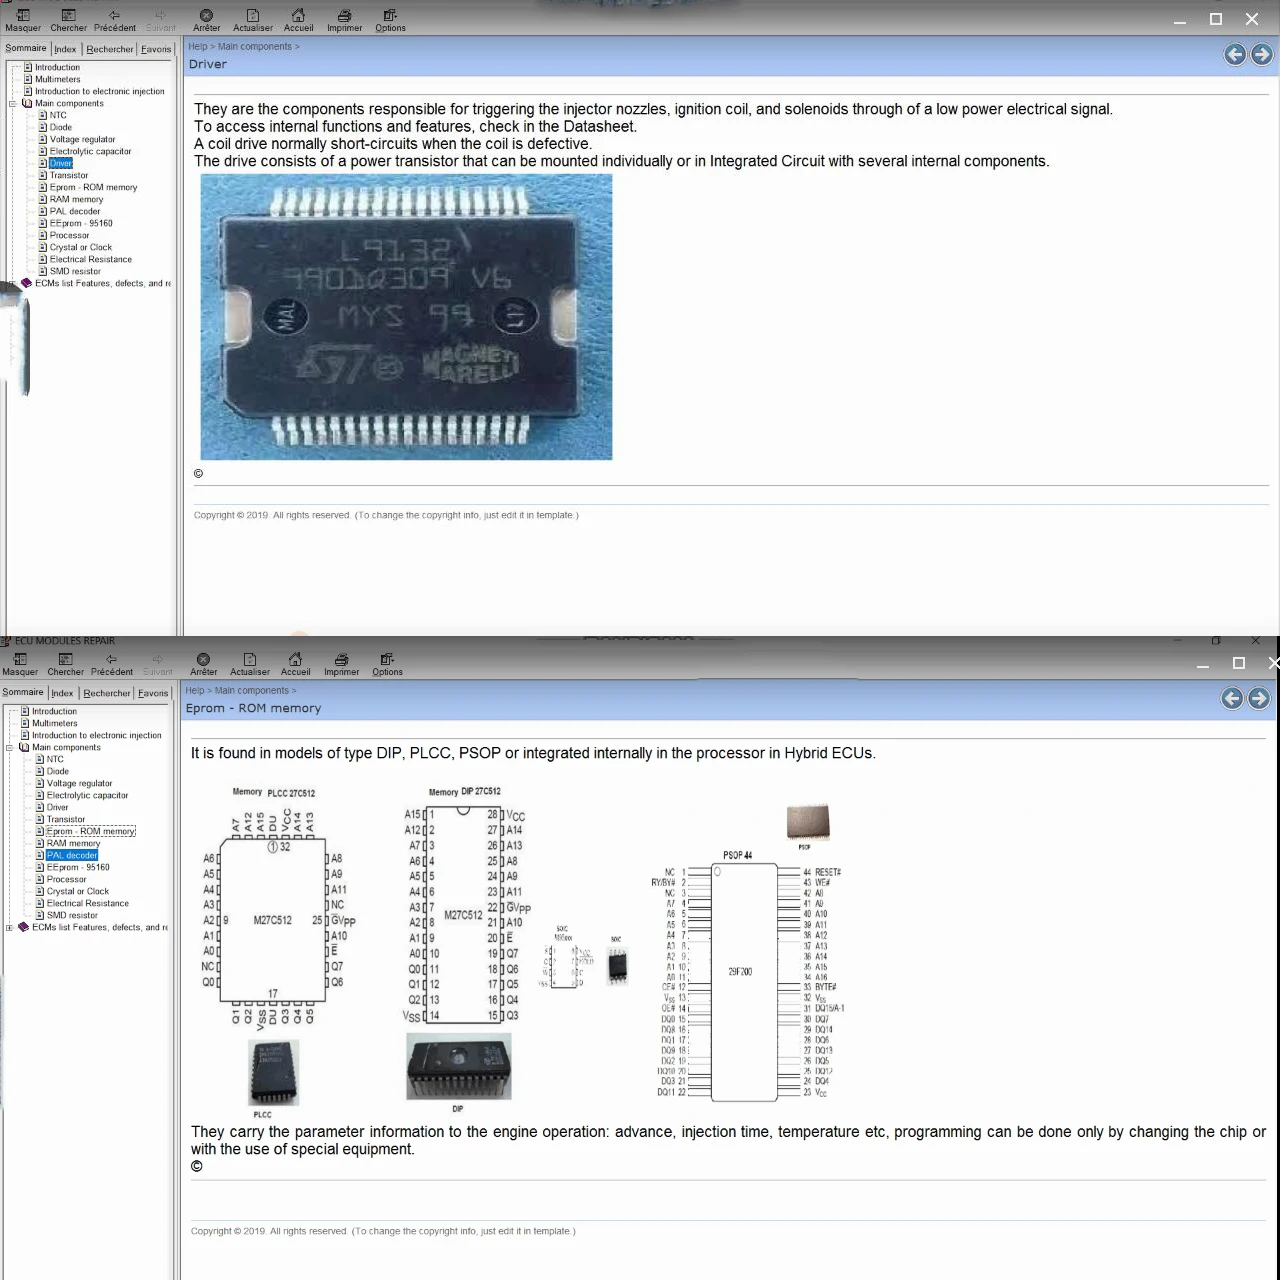Switch to the Favoris tab

[156, 48]
